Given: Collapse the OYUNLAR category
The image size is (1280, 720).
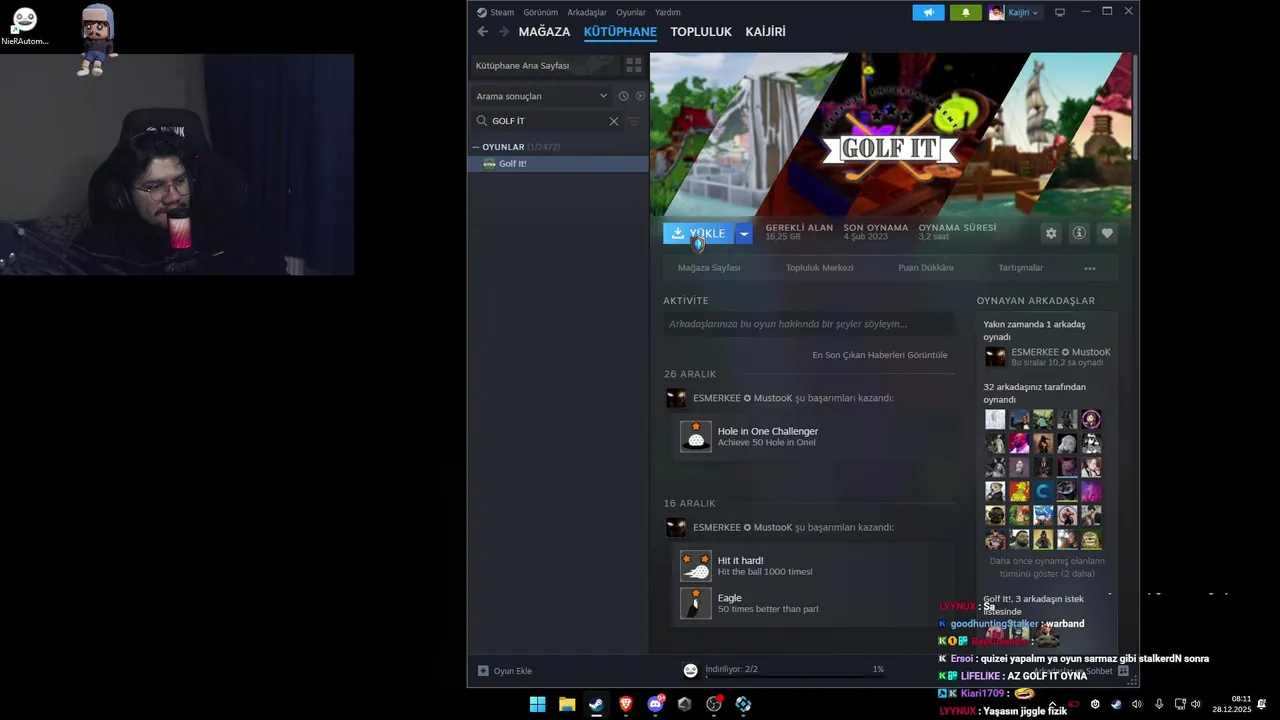Looking at the screenshot, I should 476,147.
